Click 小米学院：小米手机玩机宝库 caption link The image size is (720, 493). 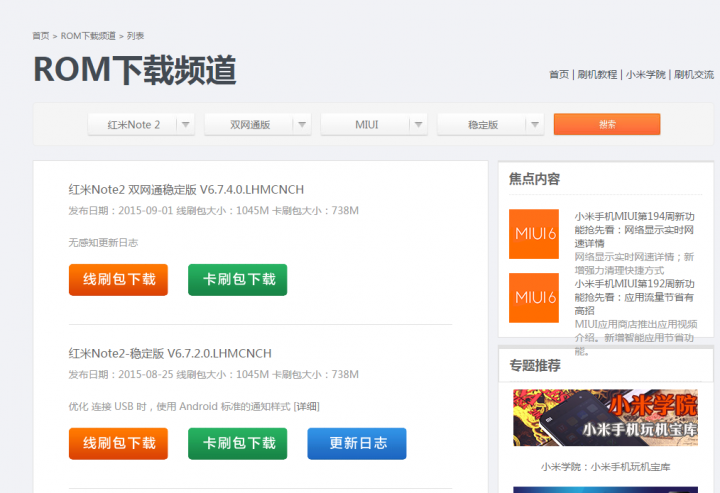pos(605,467)
